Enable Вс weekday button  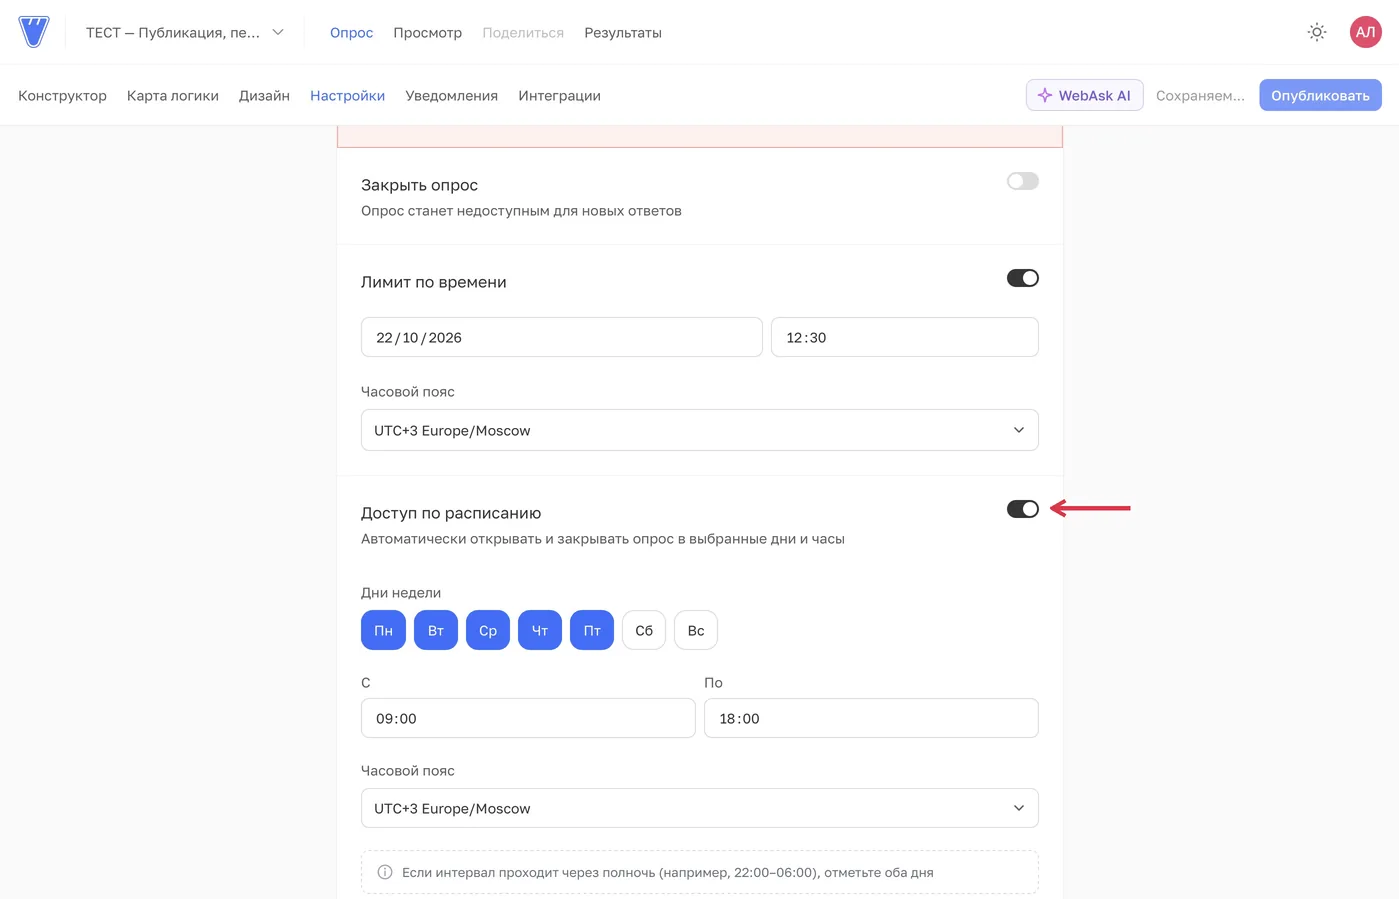click(696, 630)
